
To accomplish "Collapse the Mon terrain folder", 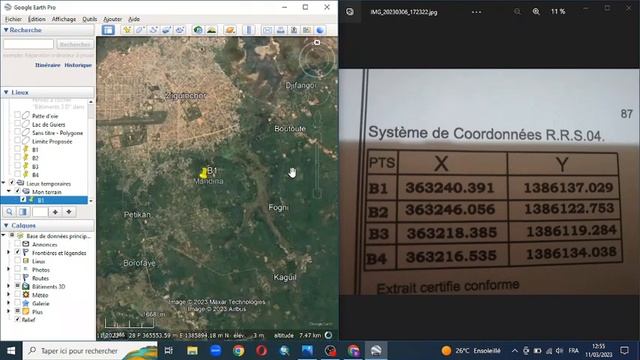I will tap(9, 191).
